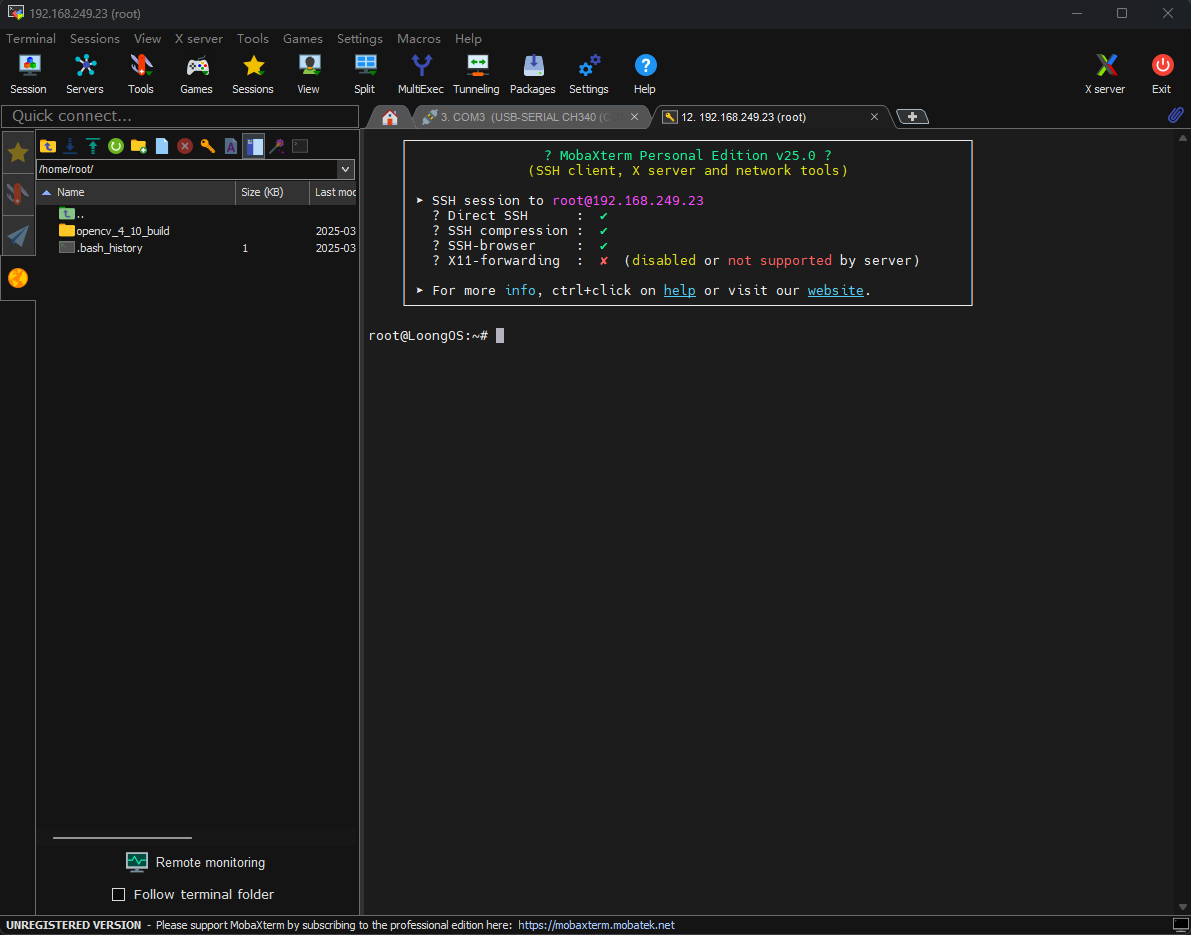The width and height of the screenshot is (1191, 935).
Task: Sort files by Last modified column
Action: [334, 192]
